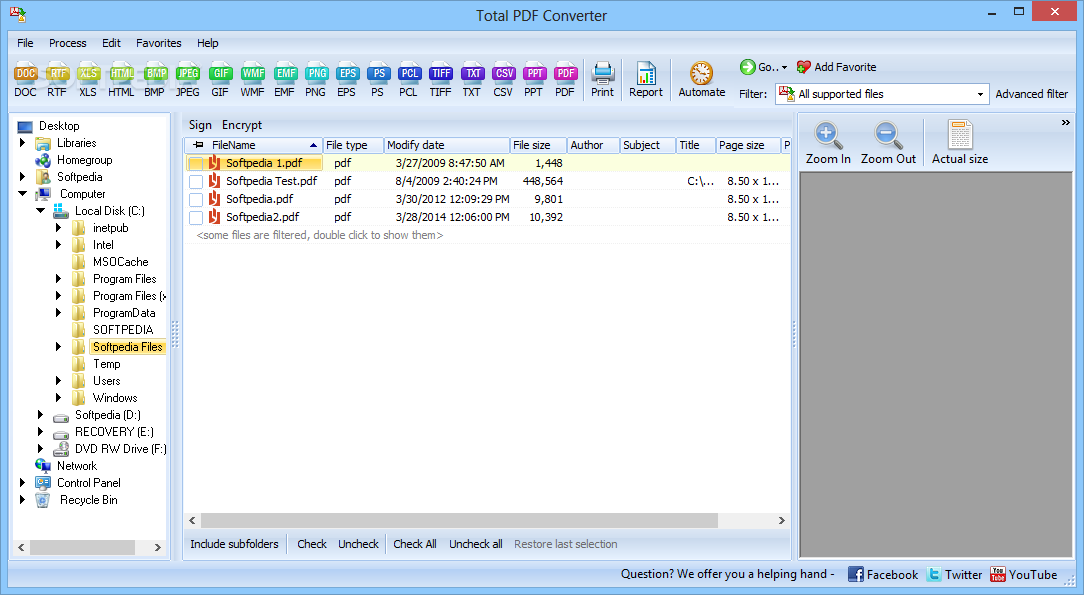Select the Softpedia Files folder

[128, 347]
